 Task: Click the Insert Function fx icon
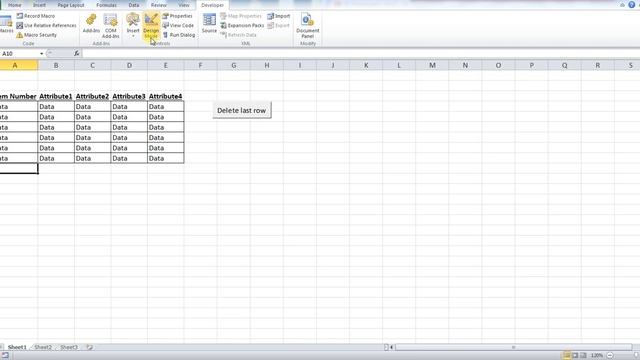tap(76, 53)
